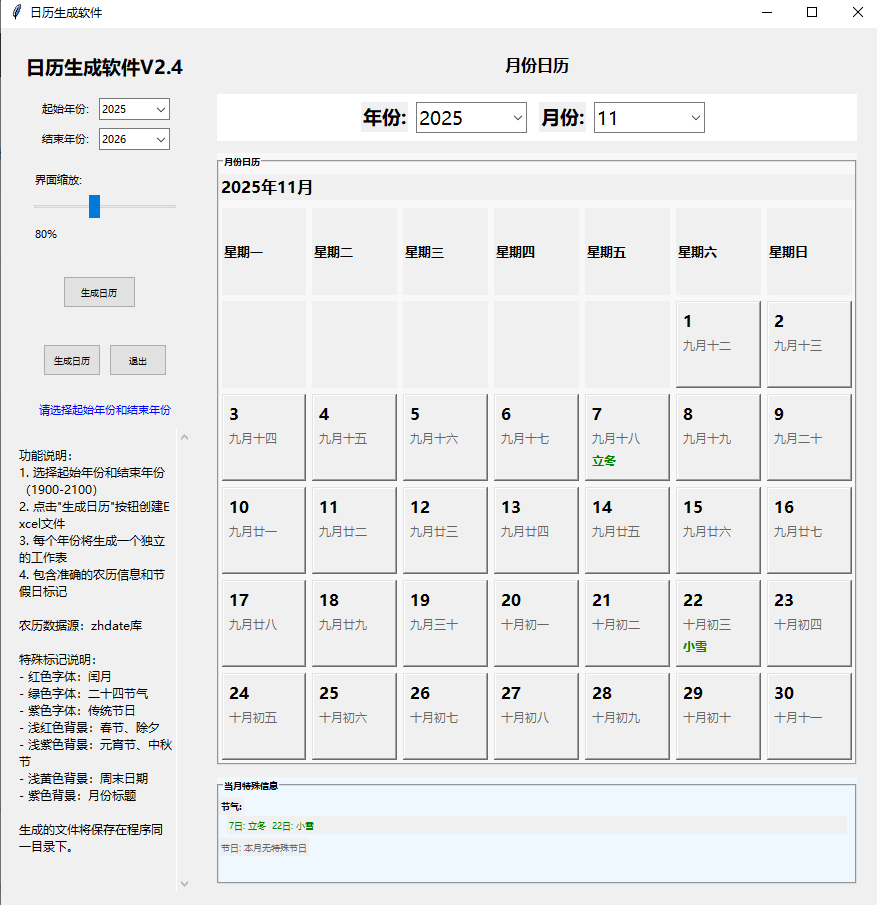
Task: Minimize the calendar application window
Action: pos(766,13)
